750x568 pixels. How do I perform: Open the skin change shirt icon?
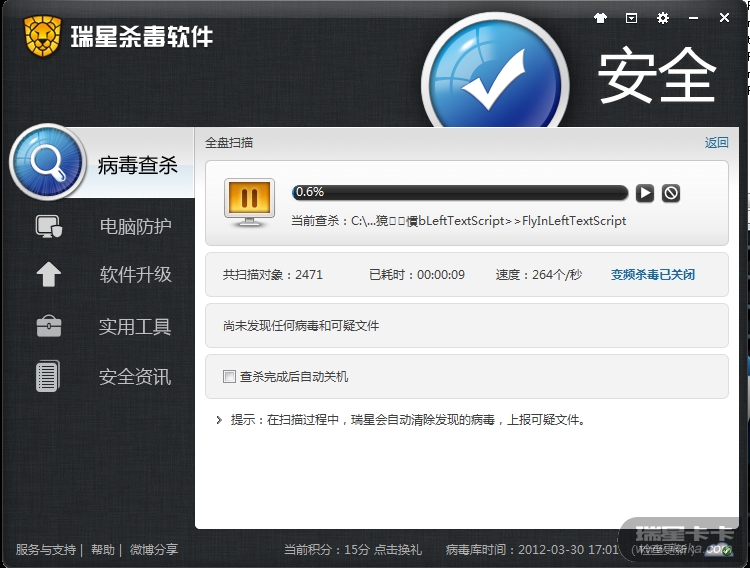click(x=600, y=18)
